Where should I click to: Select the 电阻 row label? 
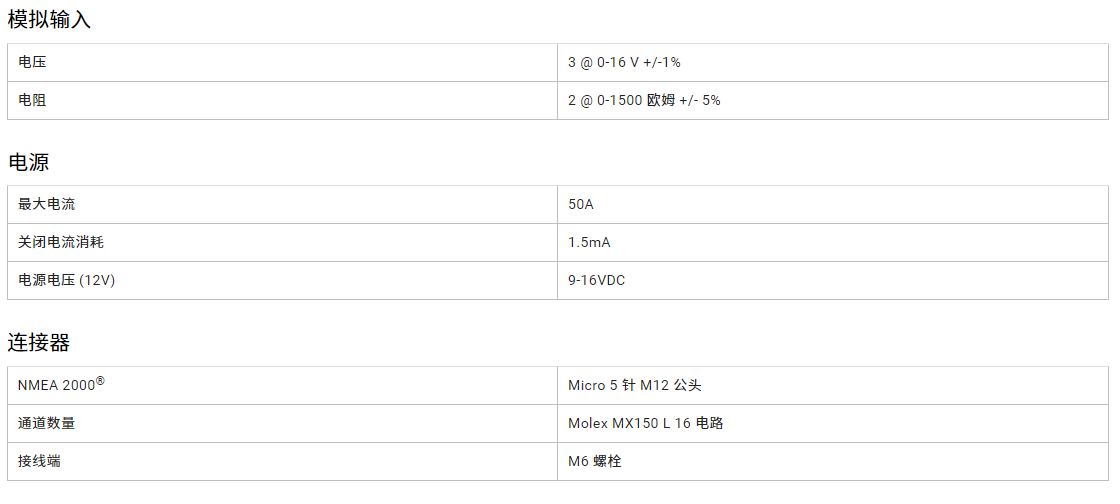coord(32,101)
